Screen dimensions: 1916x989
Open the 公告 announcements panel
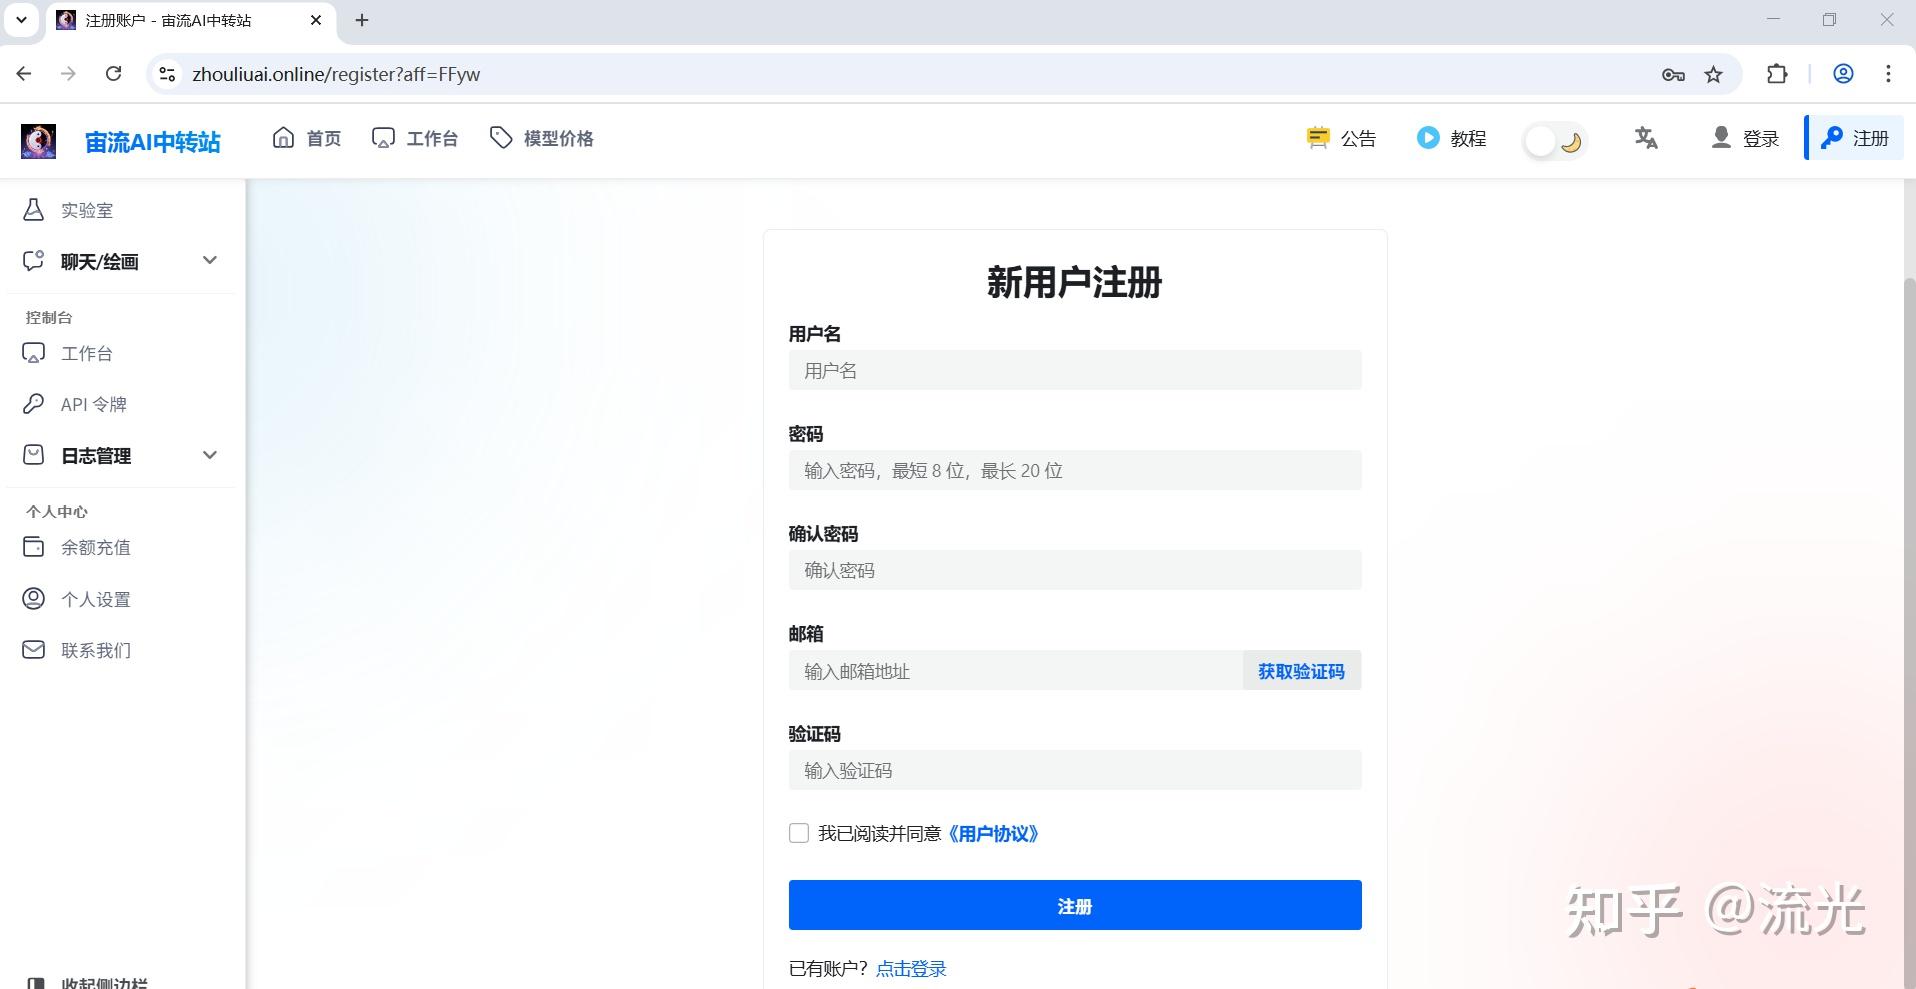coord(1340,138)
